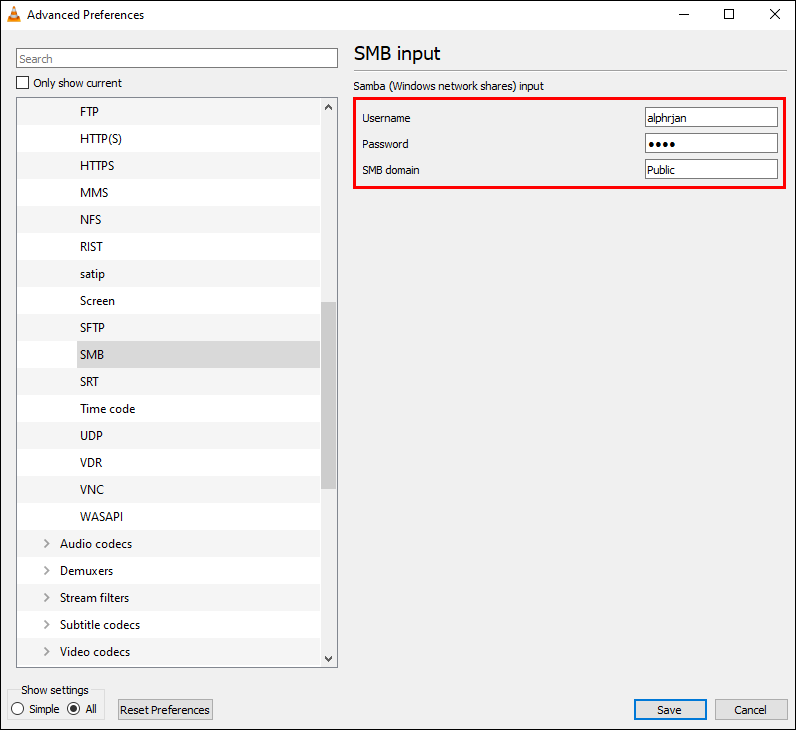This screenshot has height=730, width=796.
Task: Select HTTP(S) in the module tree
Action: coord(101,139)
